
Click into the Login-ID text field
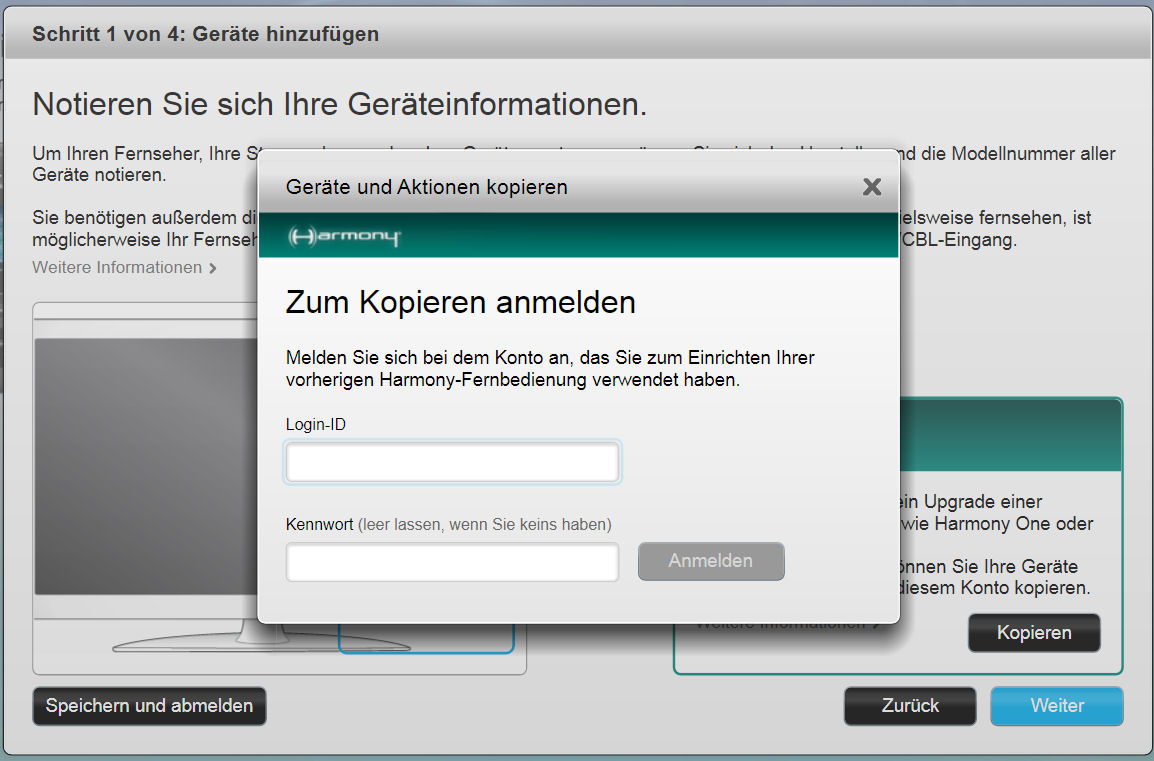pos(452,463)
